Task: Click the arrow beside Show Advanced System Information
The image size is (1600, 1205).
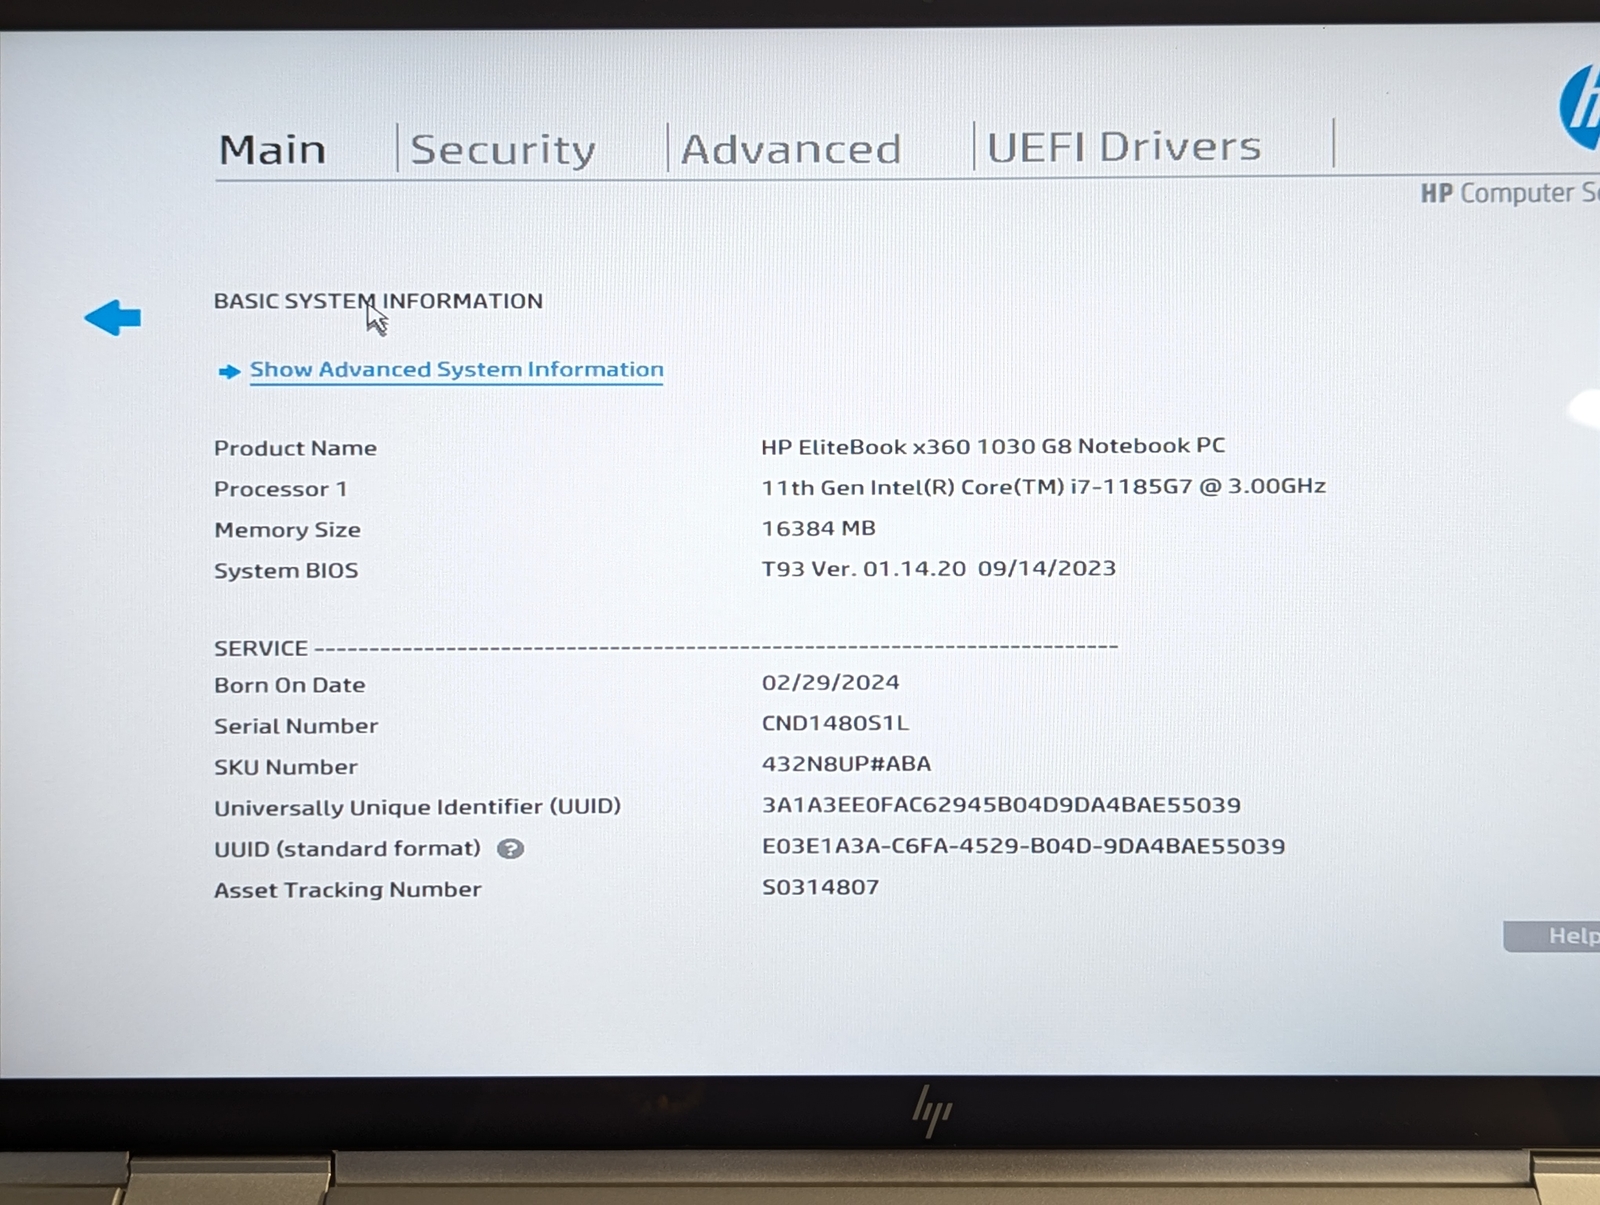Action: pyautogui.click(x=229, y=371)
